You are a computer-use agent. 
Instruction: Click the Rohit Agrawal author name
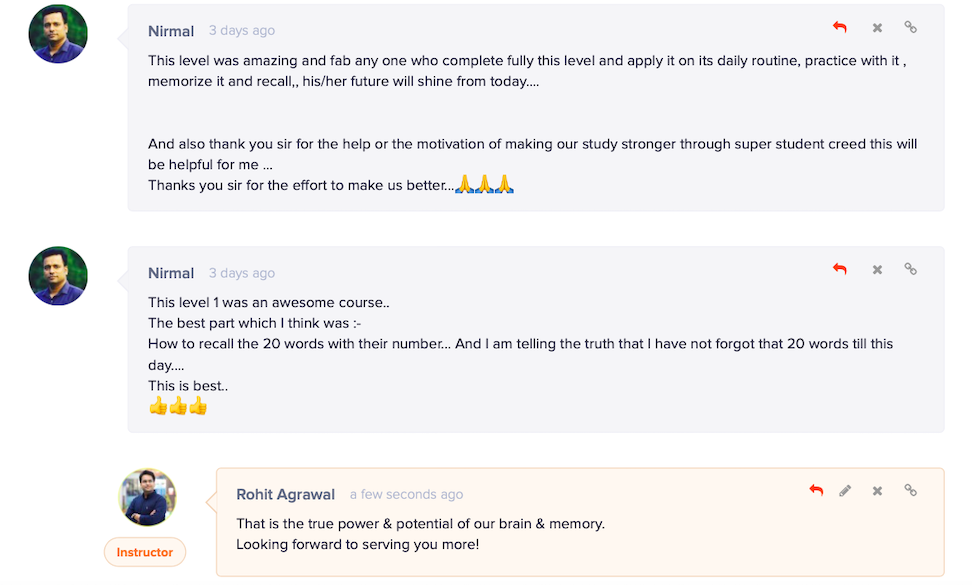click(x=285, y=495)
